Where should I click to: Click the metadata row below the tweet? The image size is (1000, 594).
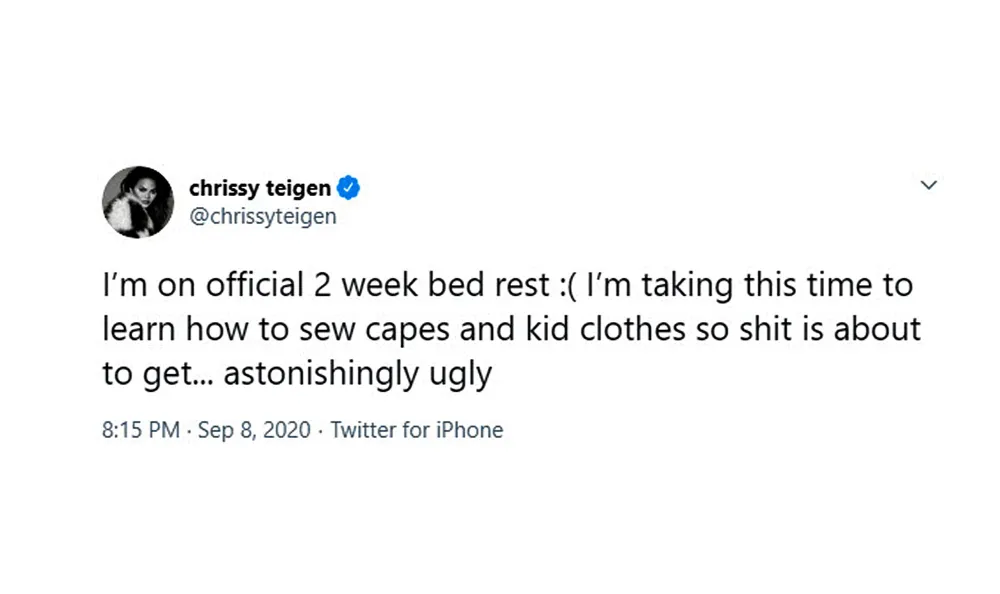click(x=300, y=430)
